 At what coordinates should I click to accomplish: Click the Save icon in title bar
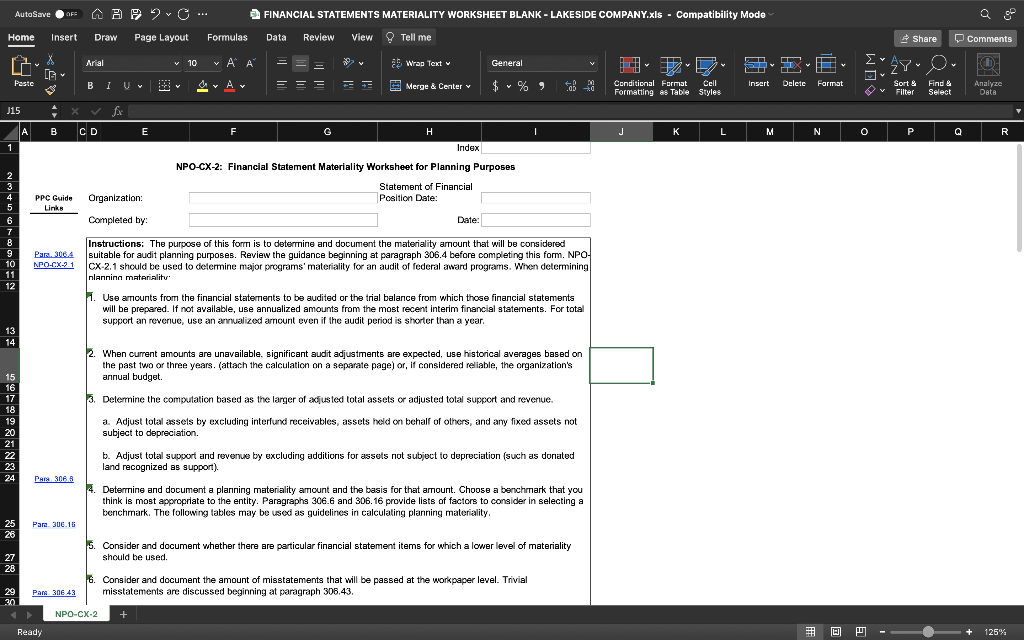(x=116, y=14)
